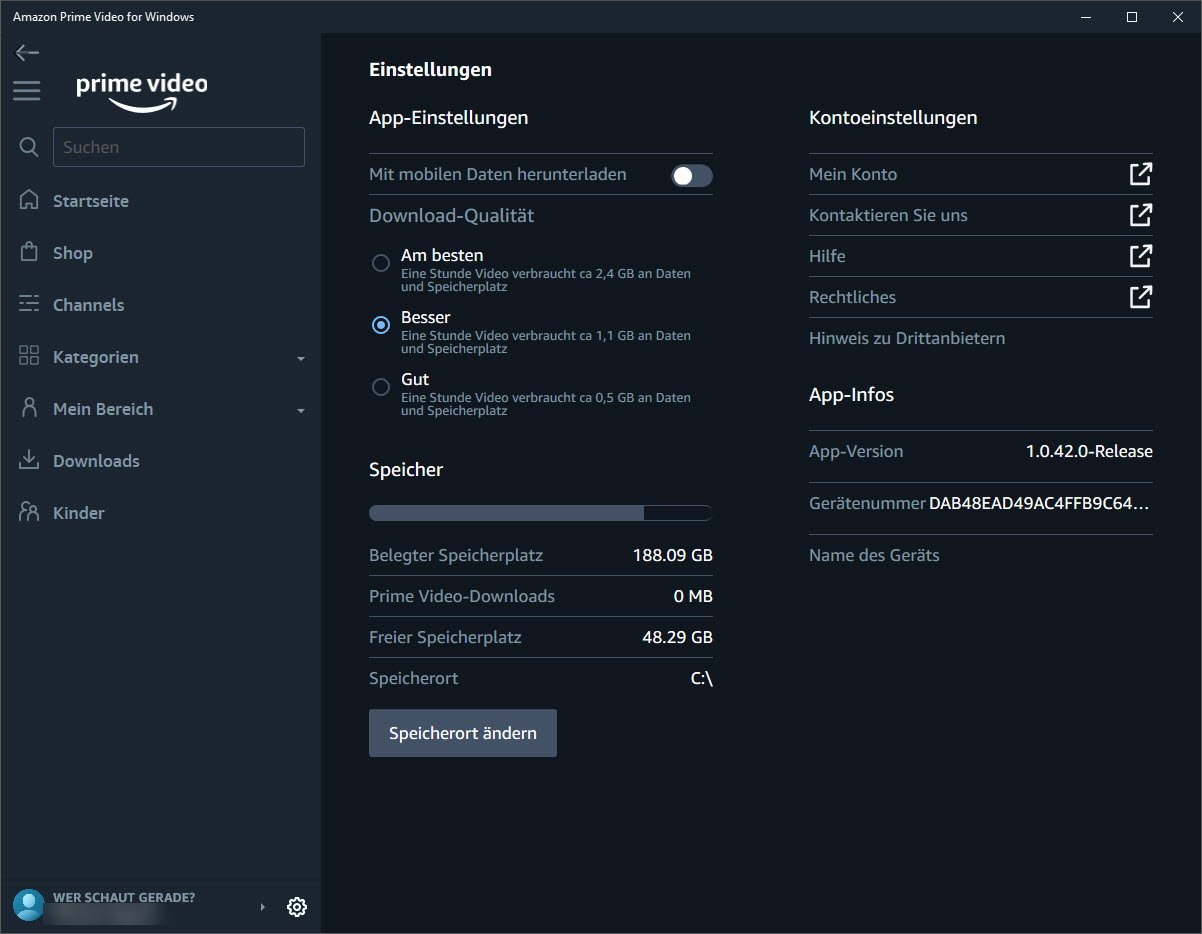1202x934 pixels.
Task: Open Rechtliches external link icon
Action: [x=1141, y=297]
